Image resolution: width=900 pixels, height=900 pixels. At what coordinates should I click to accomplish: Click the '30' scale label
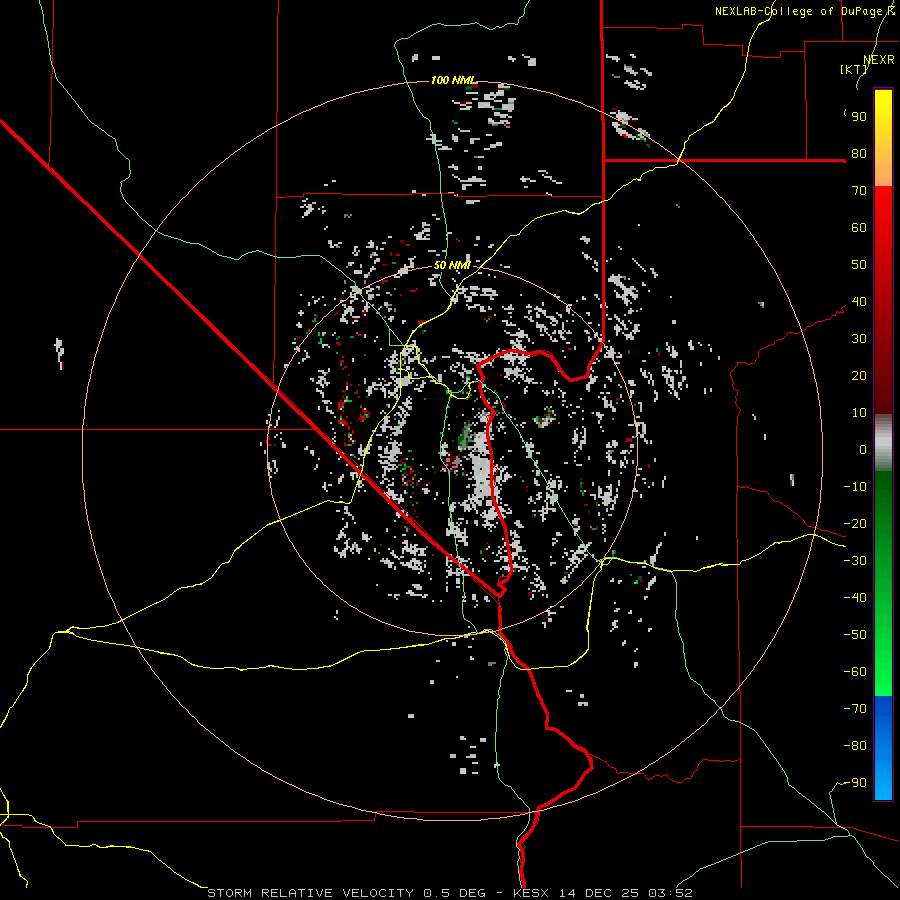(x=859, y=339)
